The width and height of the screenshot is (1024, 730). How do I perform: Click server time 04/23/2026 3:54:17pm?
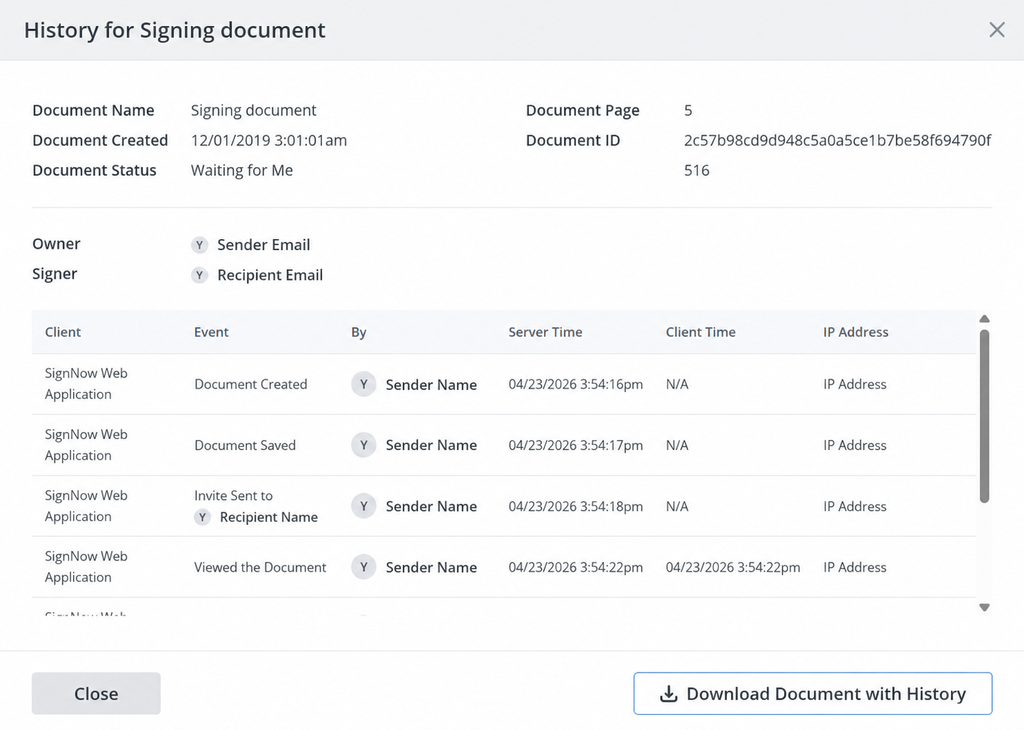click(x=575, y=445)
